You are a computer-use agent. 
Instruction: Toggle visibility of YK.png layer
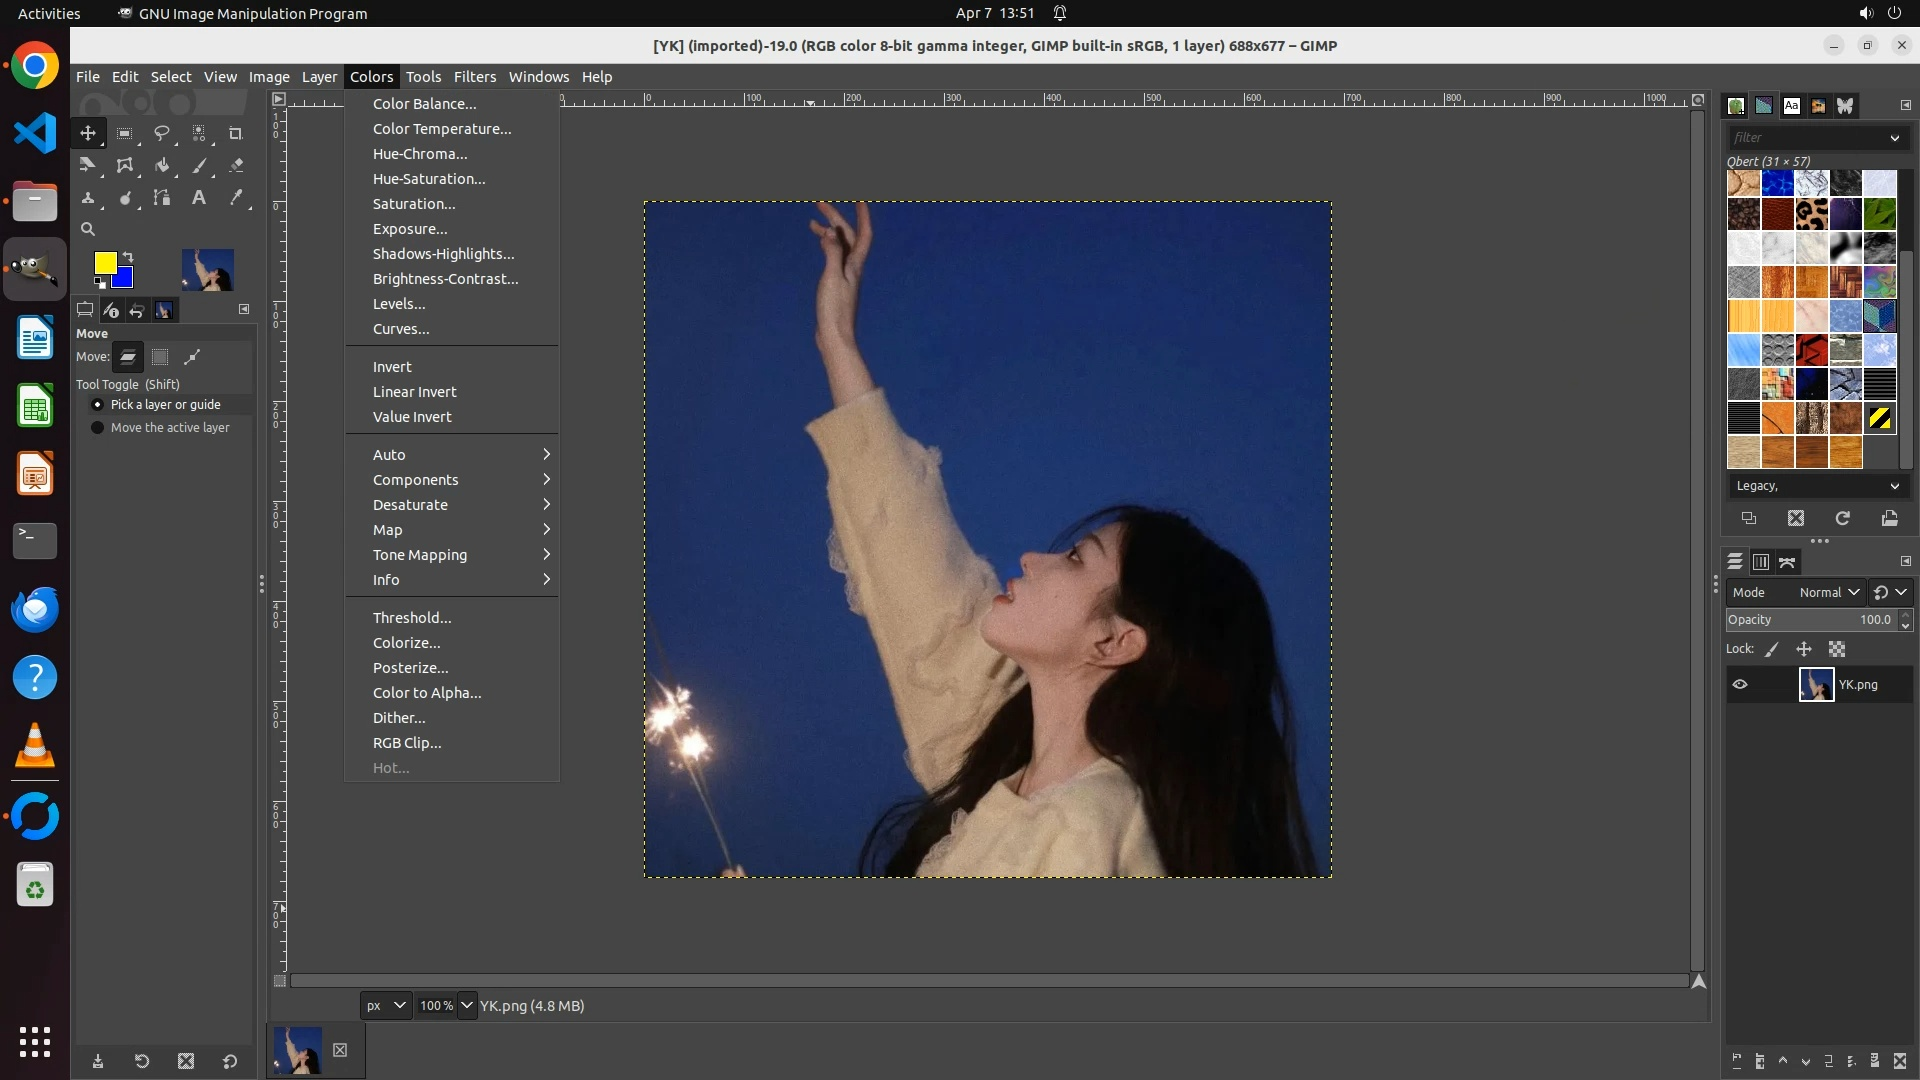click(x=1740, y=685)
